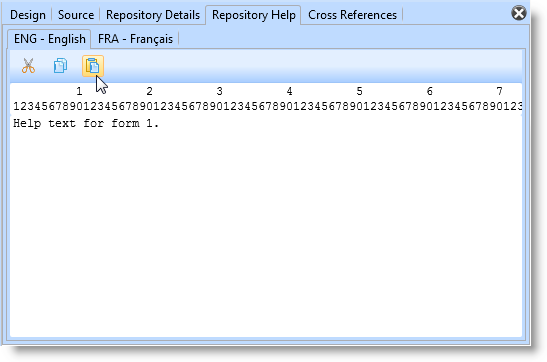Select the Repository Help tab
This screenshot has width=547, height=362.
(x=254, y=15)
